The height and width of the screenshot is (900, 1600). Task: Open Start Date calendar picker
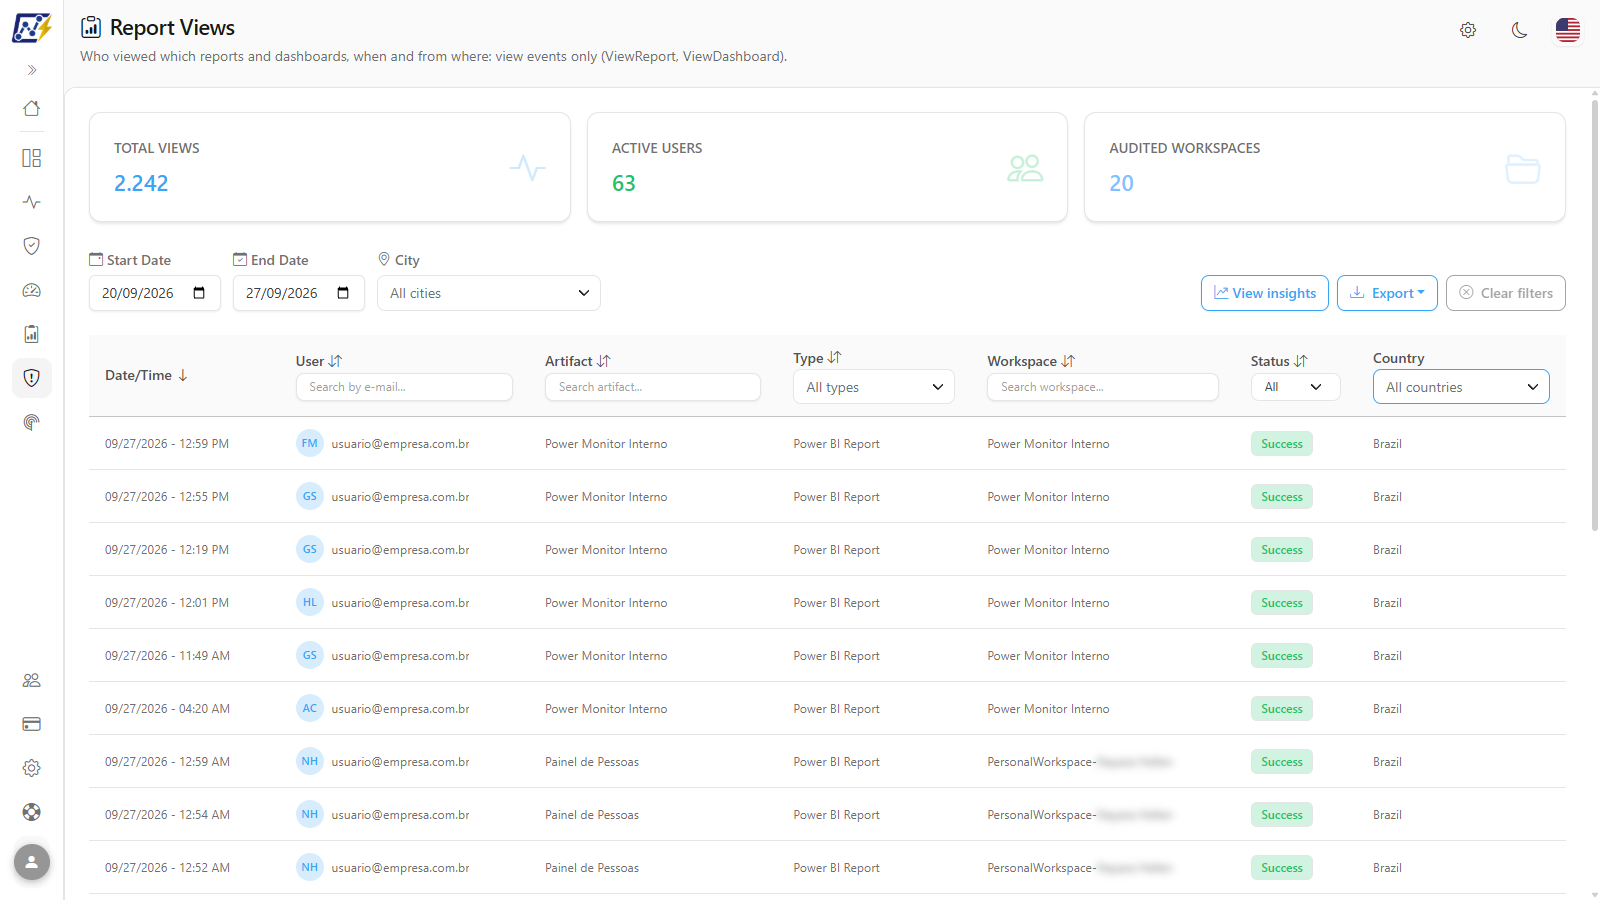[x=199, y=293]
